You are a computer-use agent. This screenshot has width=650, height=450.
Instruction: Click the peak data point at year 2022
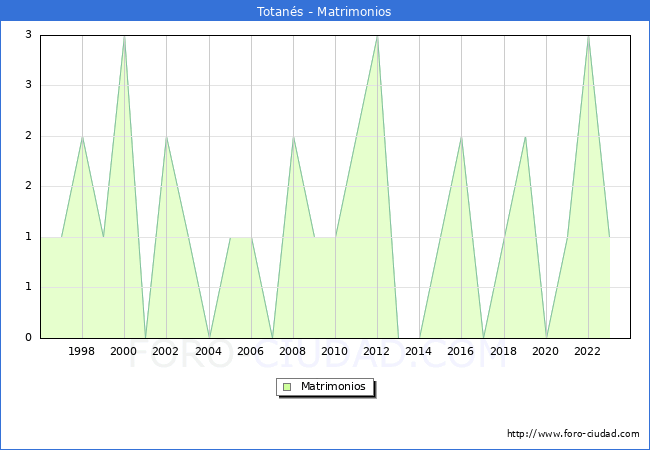(x=588, y=37)
